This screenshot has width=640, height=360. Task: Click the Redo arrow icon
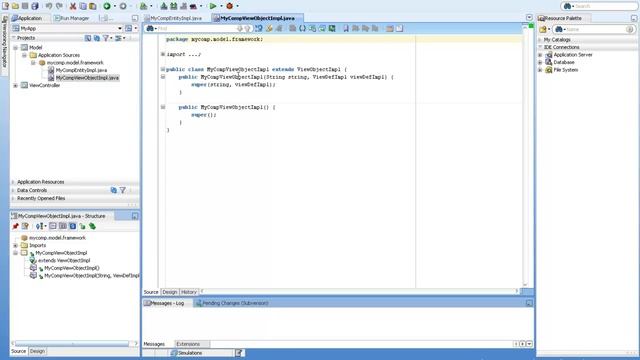59,6
